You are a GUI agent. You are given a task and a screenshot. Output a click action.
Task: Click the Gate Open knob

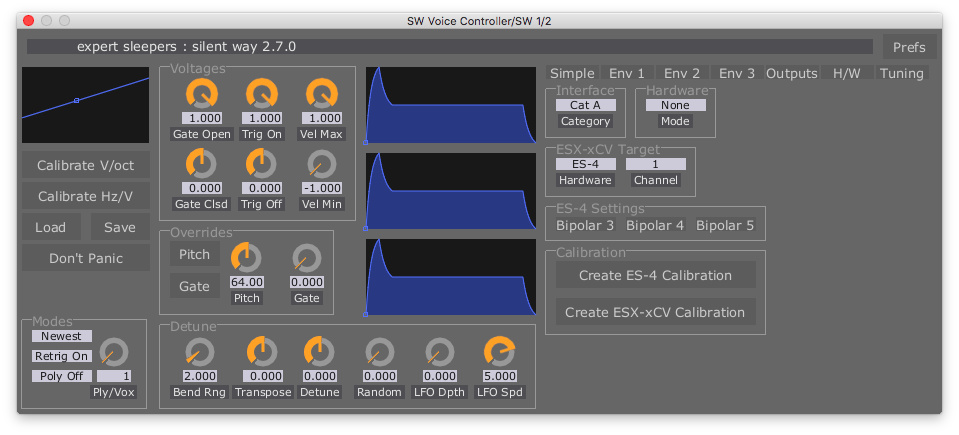pos(201,94)
